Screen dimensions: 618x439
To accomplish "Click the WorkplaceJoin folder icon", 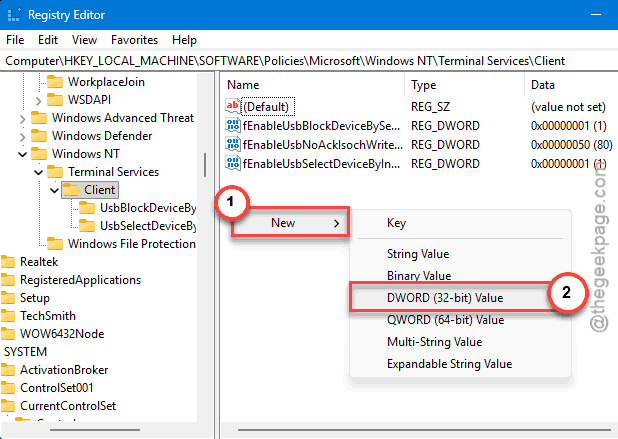I will click(x=55, y=82).
